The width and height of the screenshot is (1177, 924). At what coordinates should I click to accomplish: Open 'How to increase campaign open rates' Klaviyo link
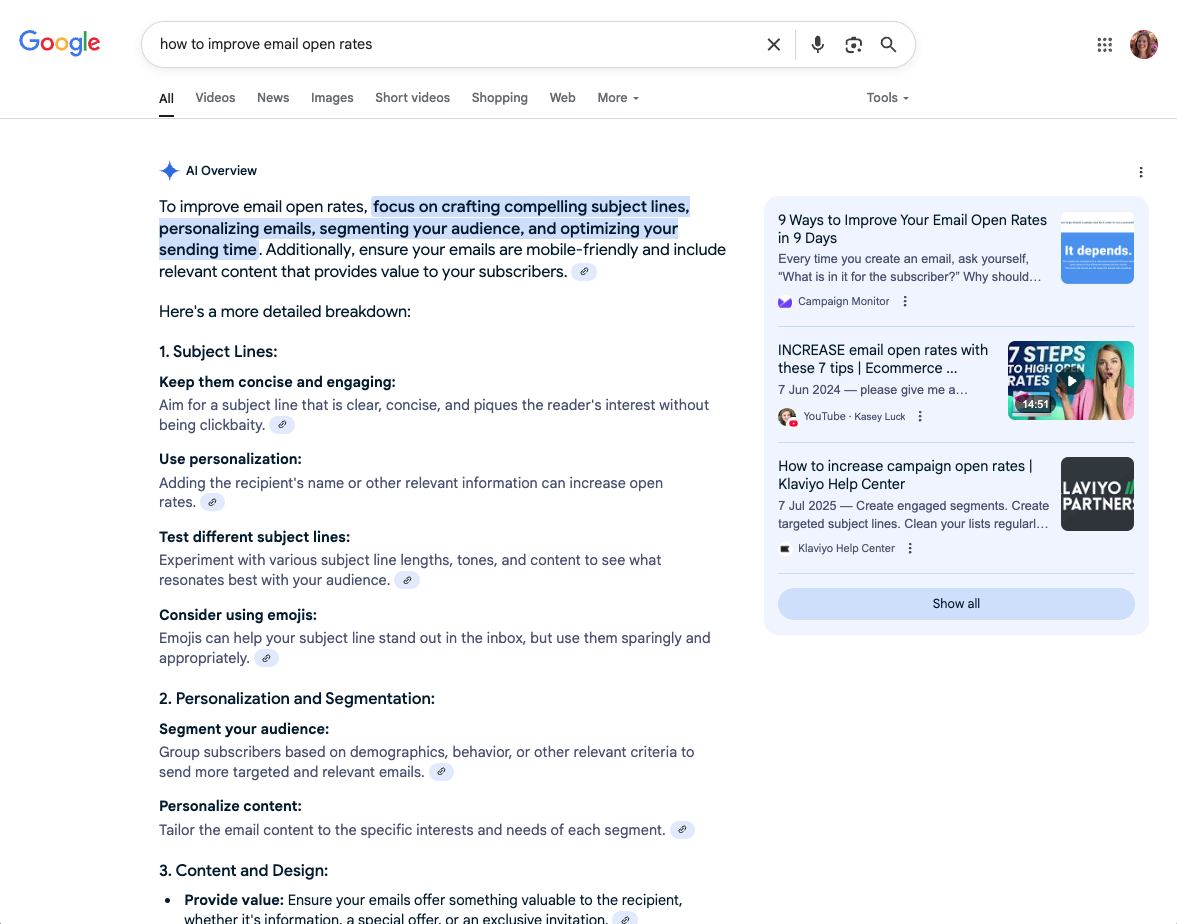point(905,475)
